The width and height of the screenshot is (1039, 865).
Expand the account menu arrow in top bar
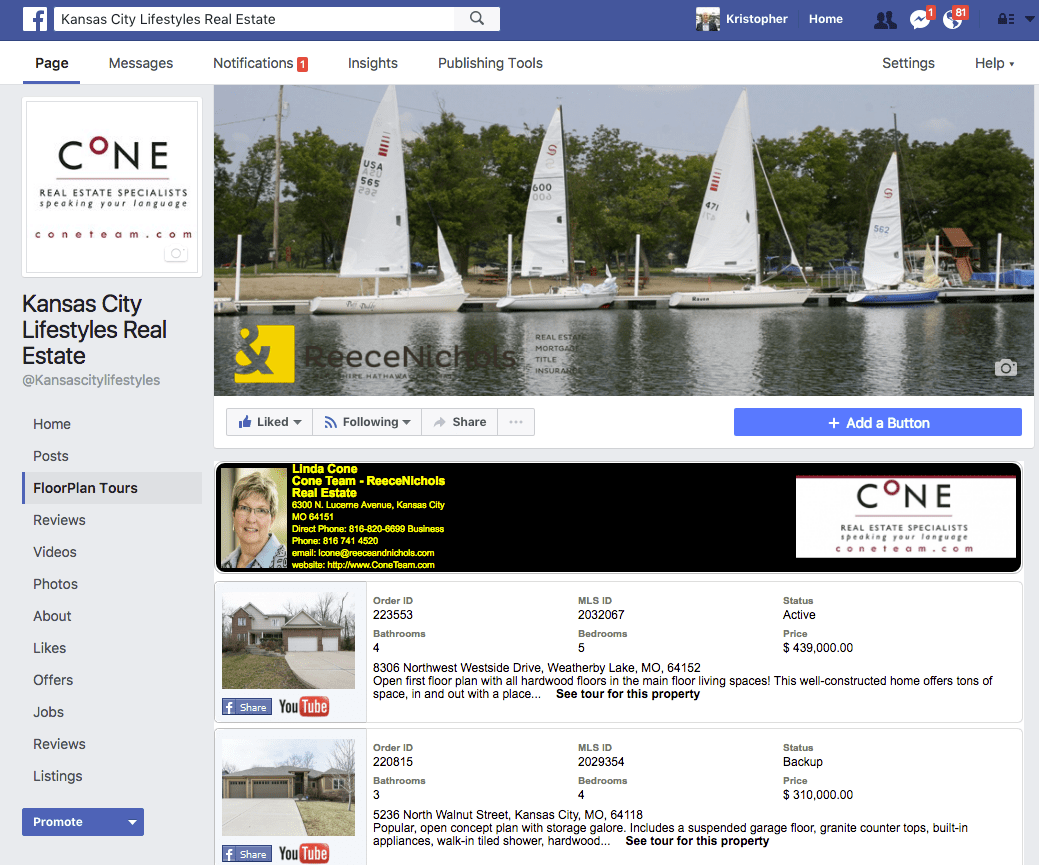(x=1029, y=19)
